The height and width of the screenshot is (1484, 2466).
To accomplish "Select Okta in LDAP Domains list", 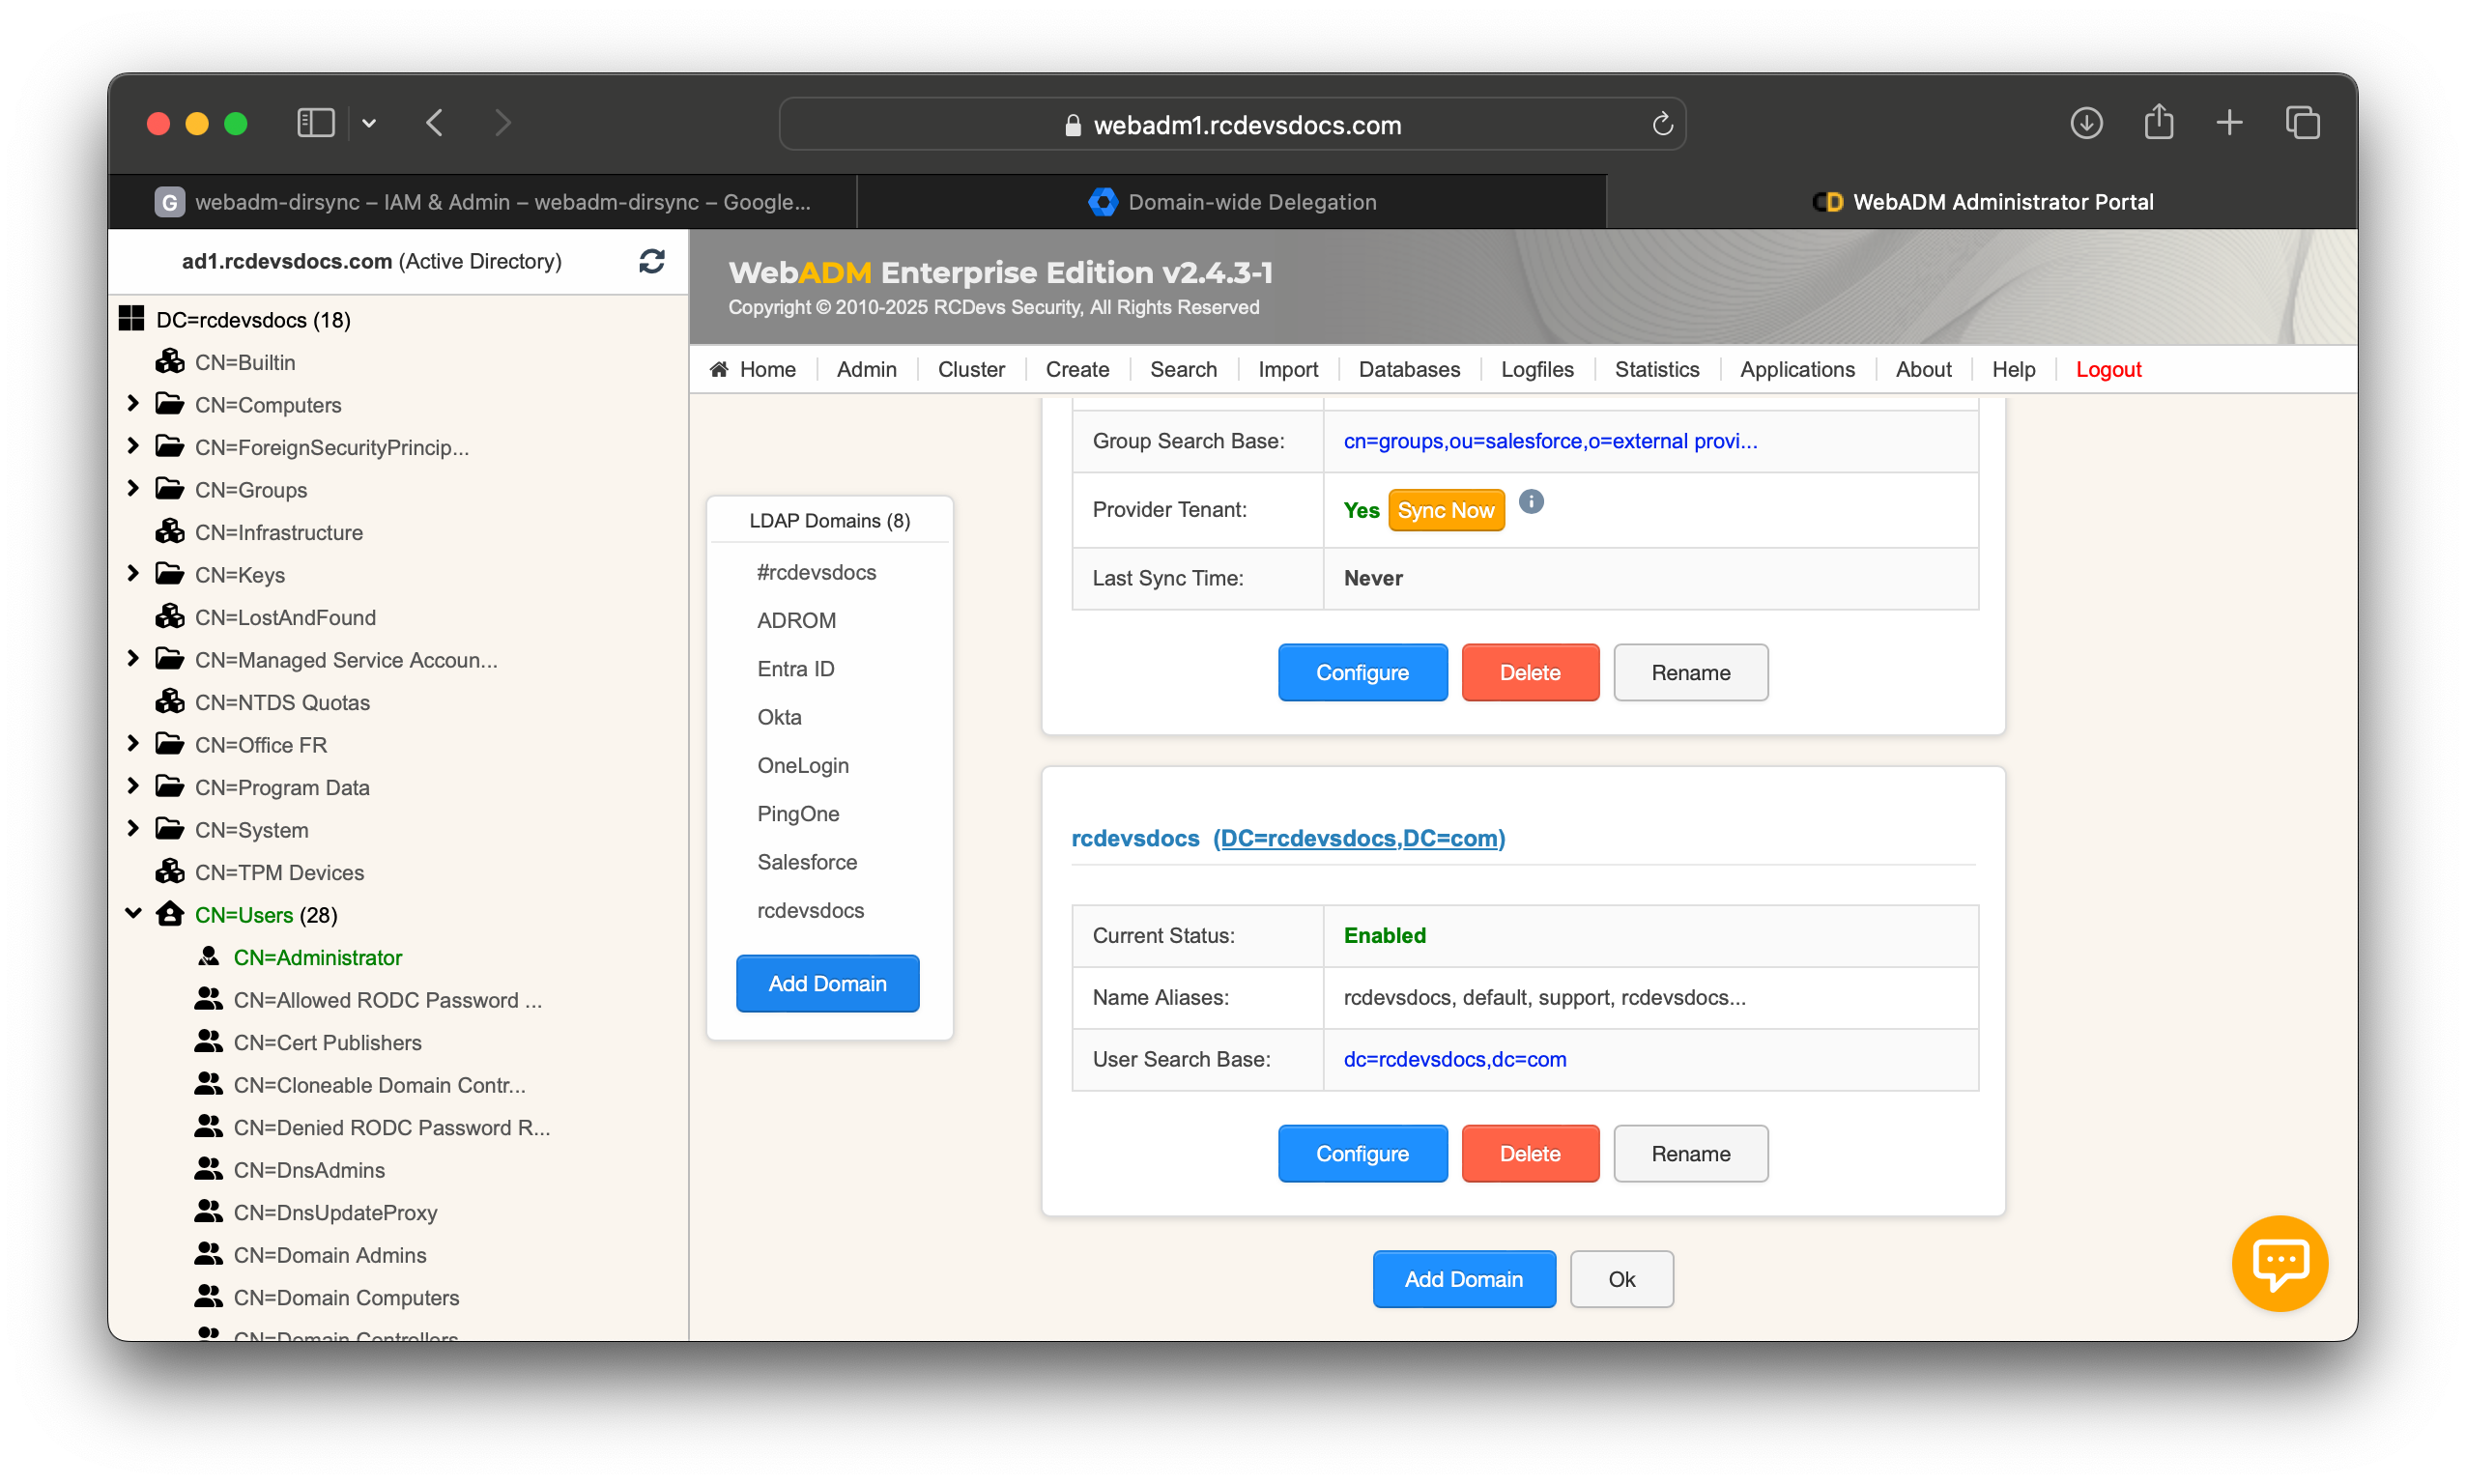I will tap(779, 717).
